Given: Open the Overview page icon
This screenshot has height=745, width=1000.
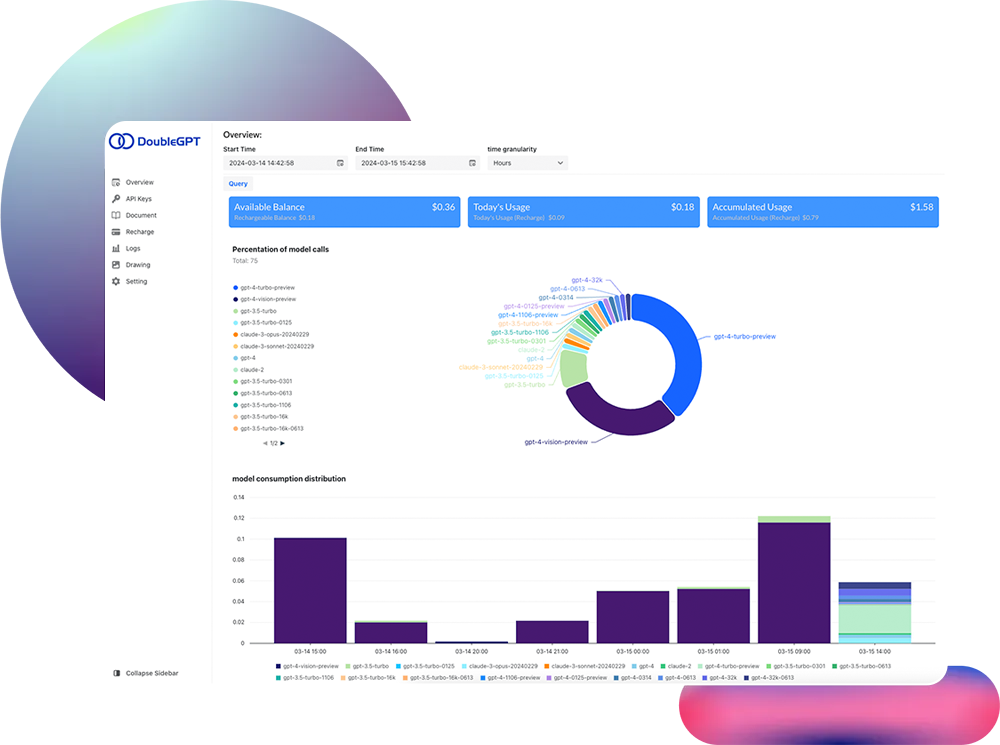Looking at the screenshot, I should pos(116,182).
